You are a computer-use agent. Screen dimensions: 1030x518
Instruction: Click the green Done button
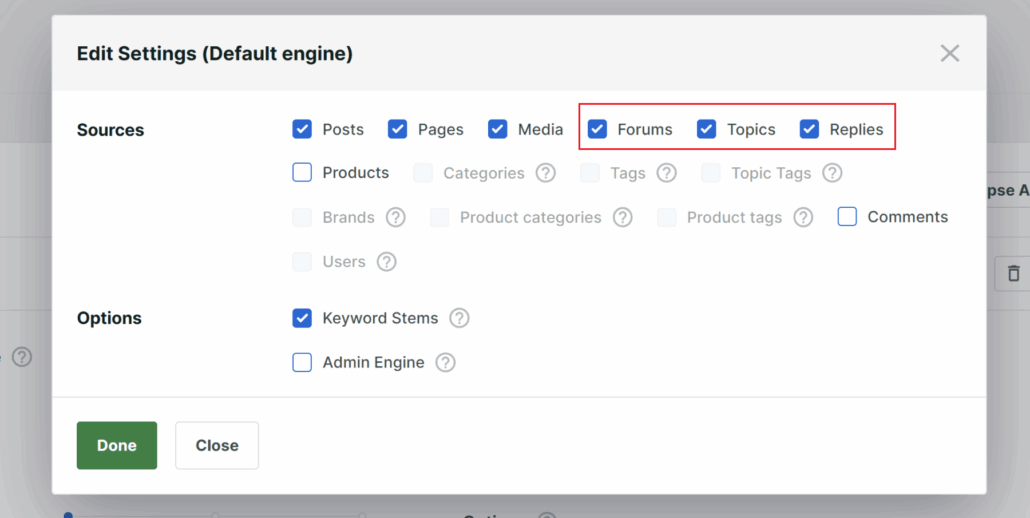coord(117,445)
